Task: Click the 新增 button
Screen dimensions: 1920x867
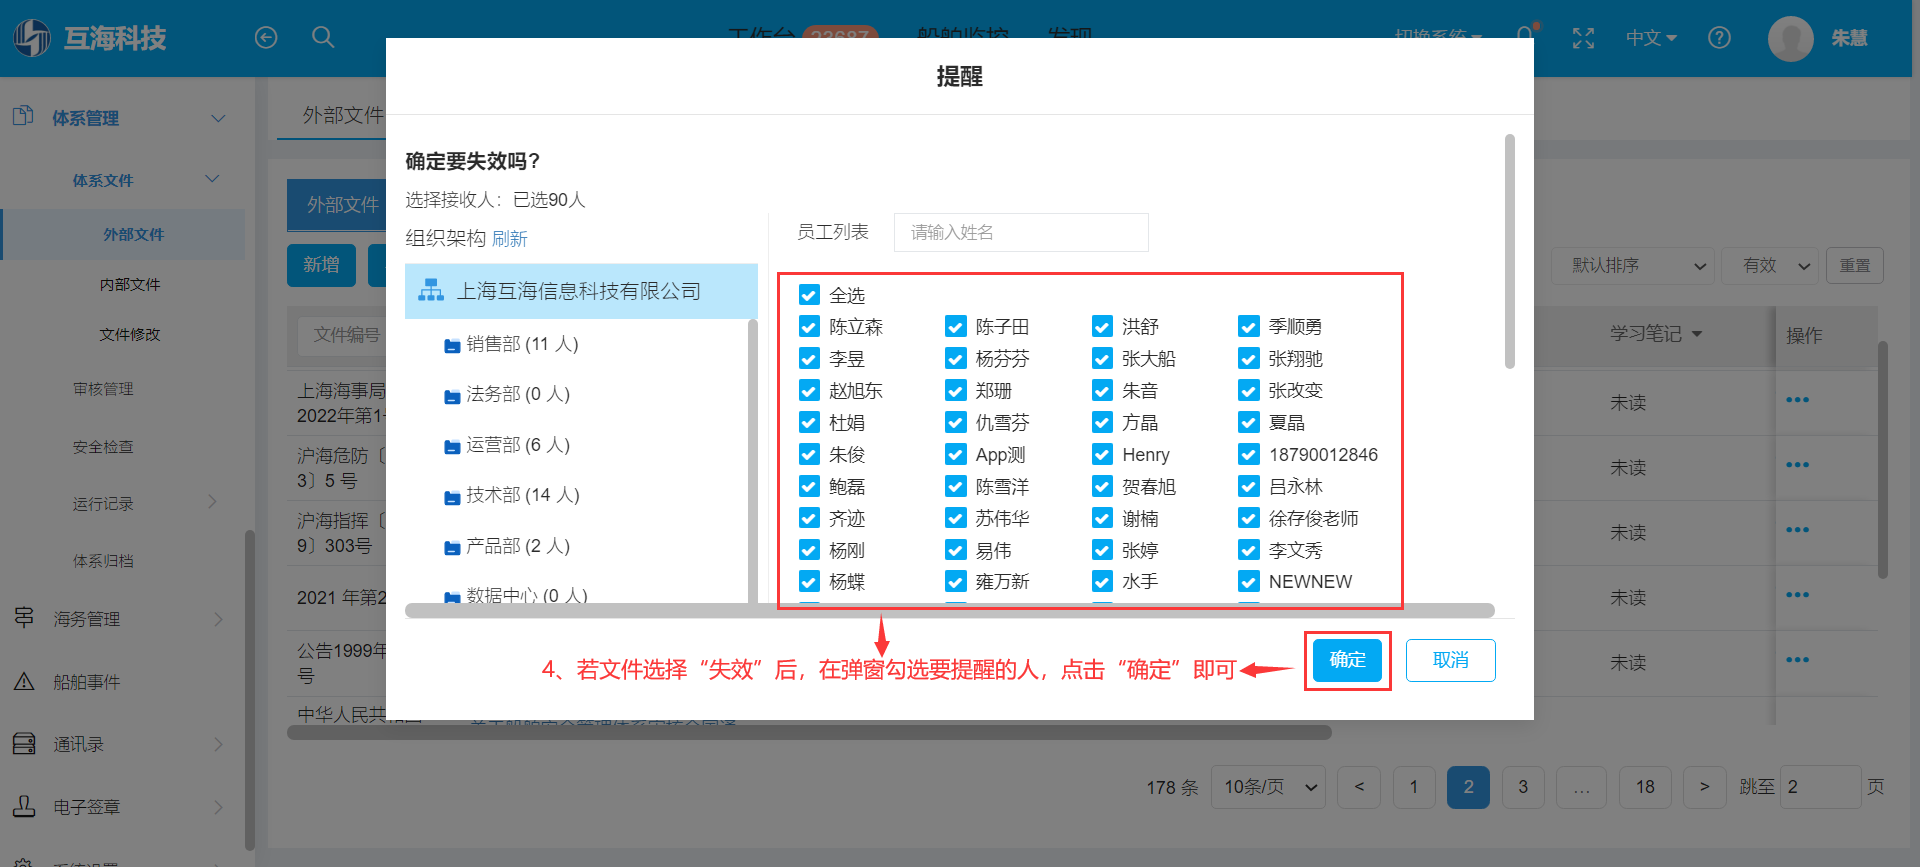Action: pos(321,265)
